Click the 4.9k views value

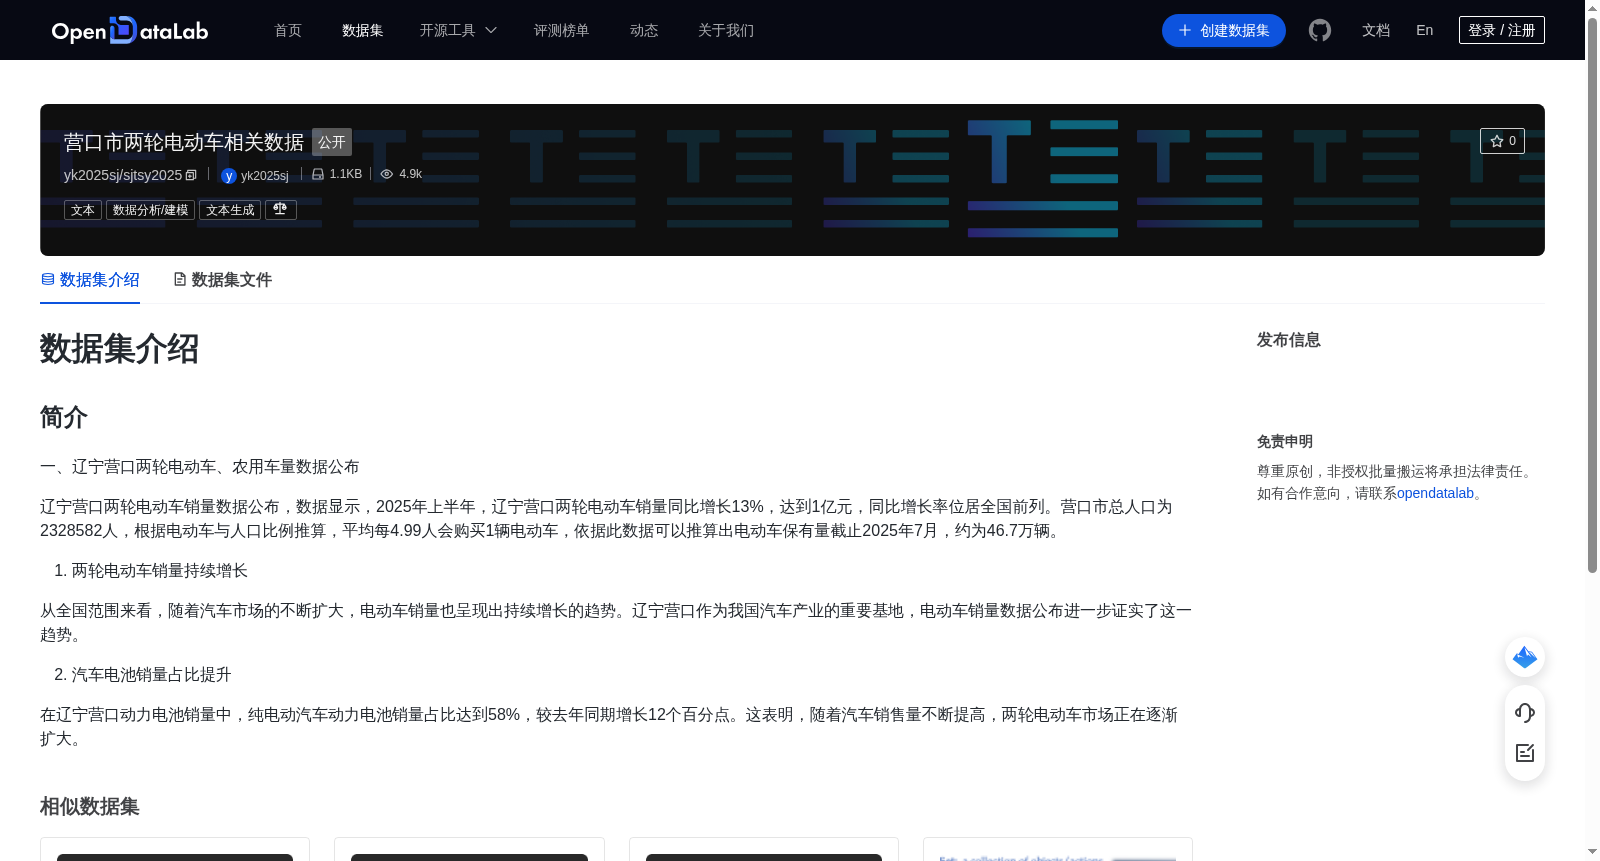(x=410, y=174)
